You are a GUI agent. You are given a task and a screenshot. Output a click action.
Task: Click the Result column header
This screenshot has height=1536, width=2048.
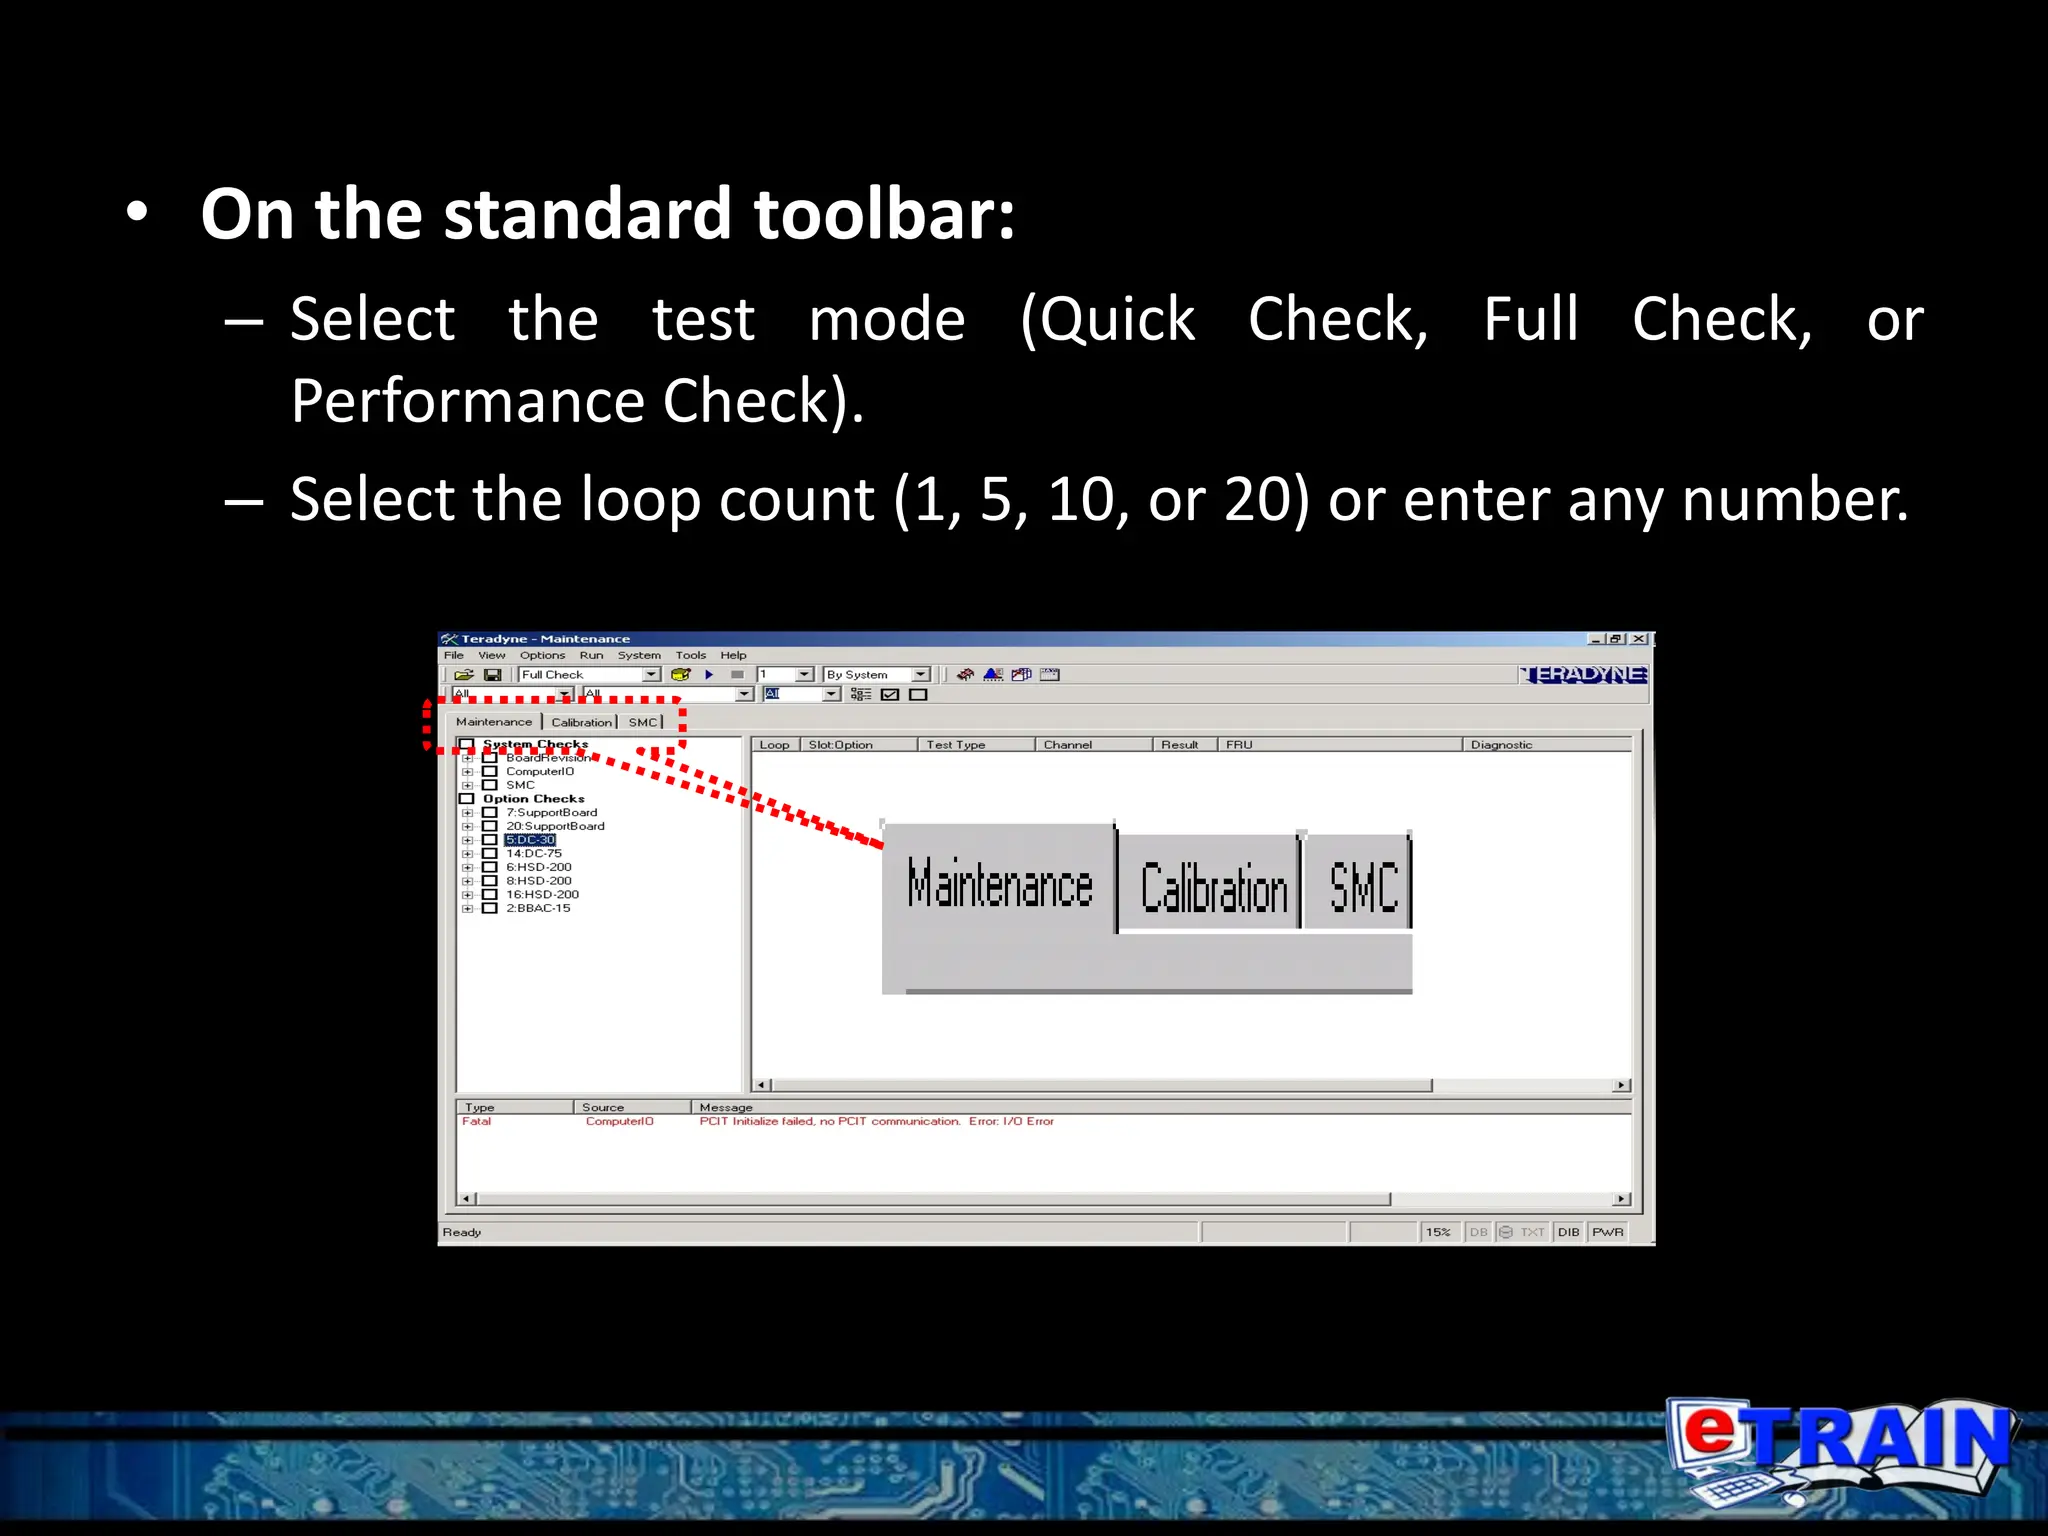point(1186,744)
